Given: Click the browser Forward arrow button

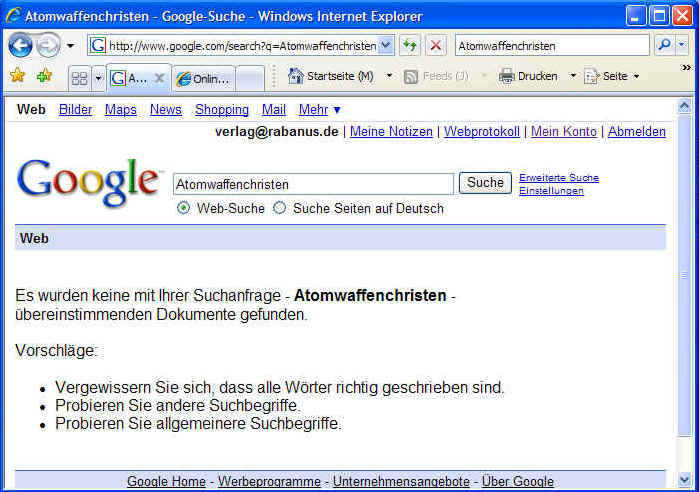Looking at the screenshot, I should click(x=48, y=46).
